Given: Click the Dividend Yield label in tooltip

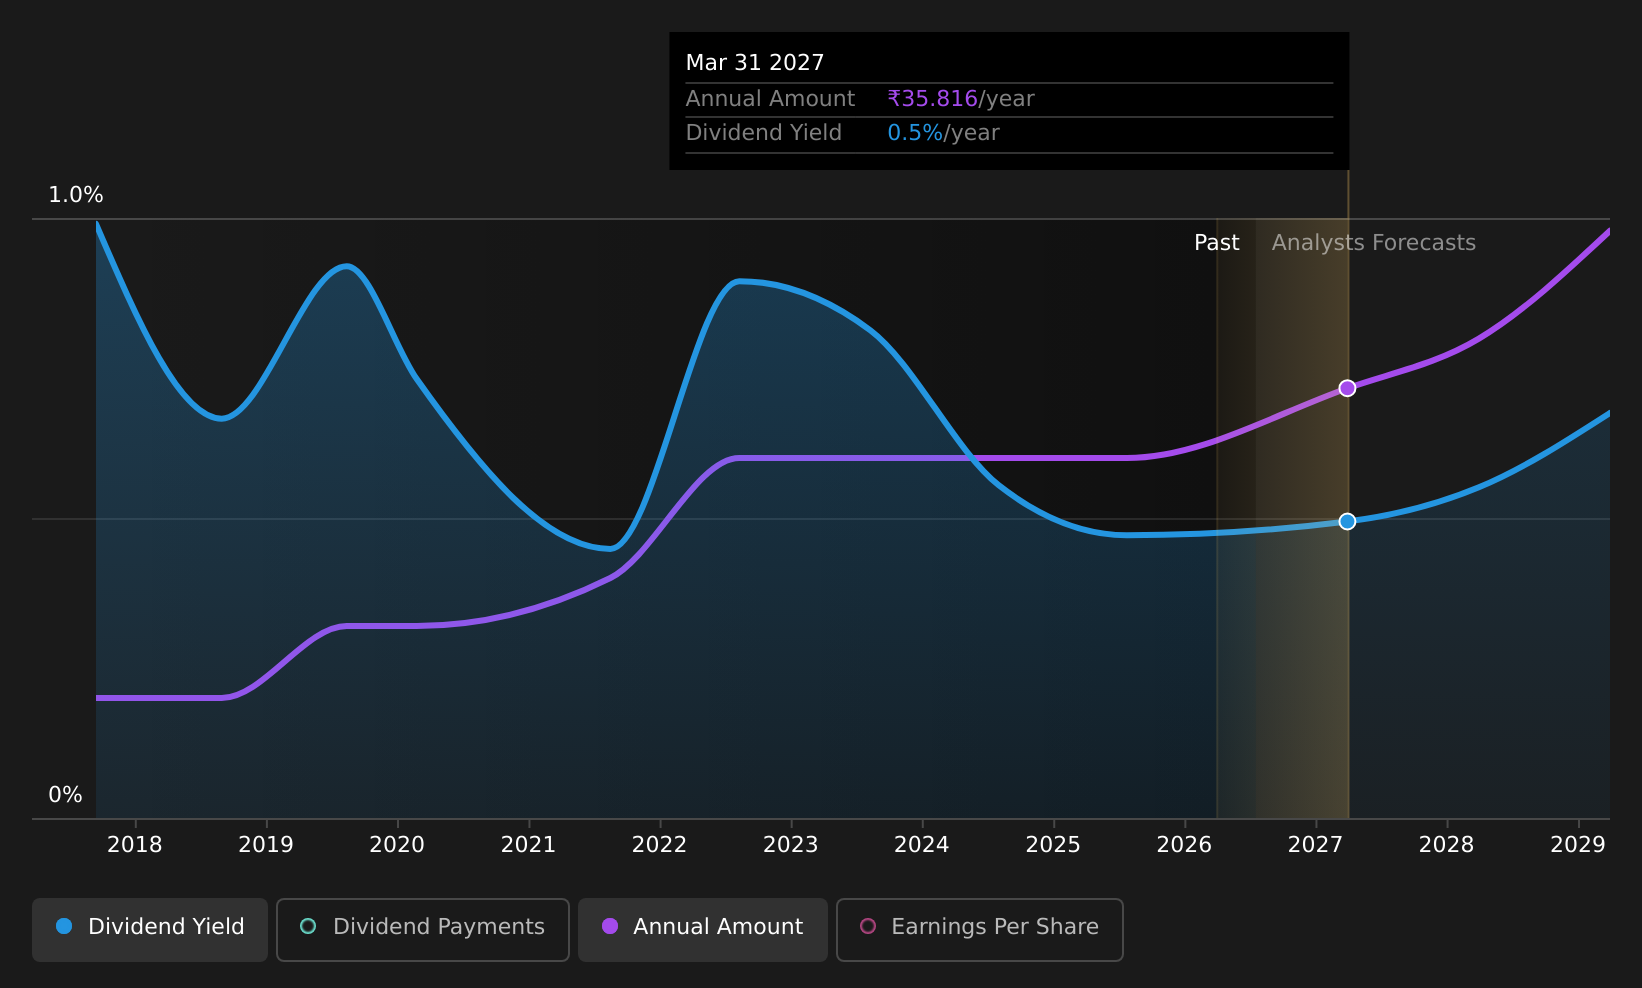Looking at the screenshot, I should 764,133.
